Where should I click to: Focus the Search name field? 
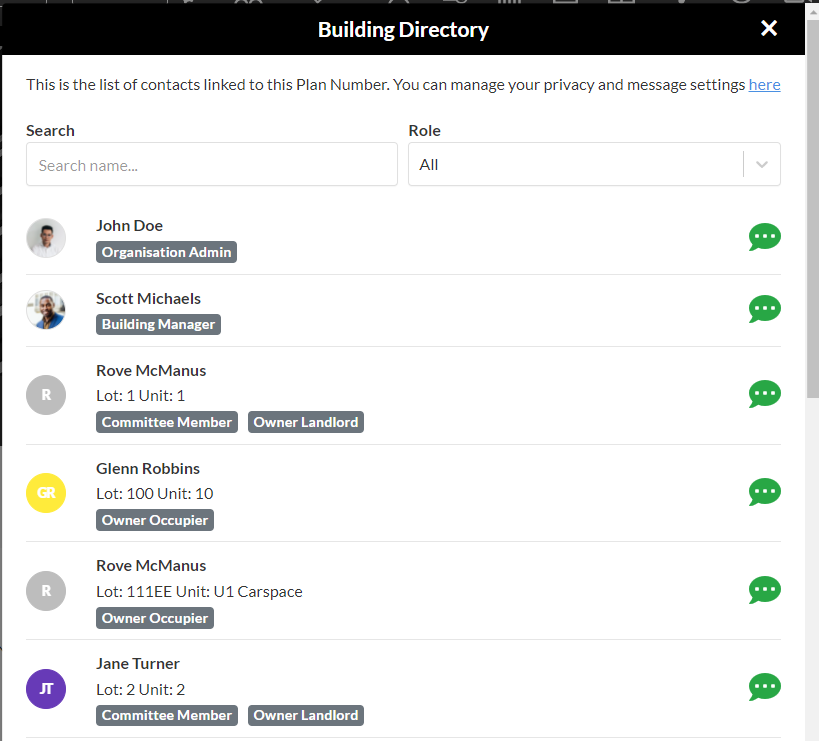[x=212, y=164]
